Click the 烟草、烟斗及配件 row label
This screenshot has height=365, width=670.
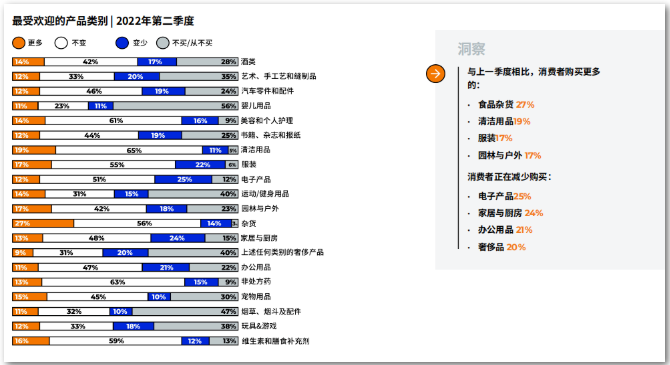point(271,311)
